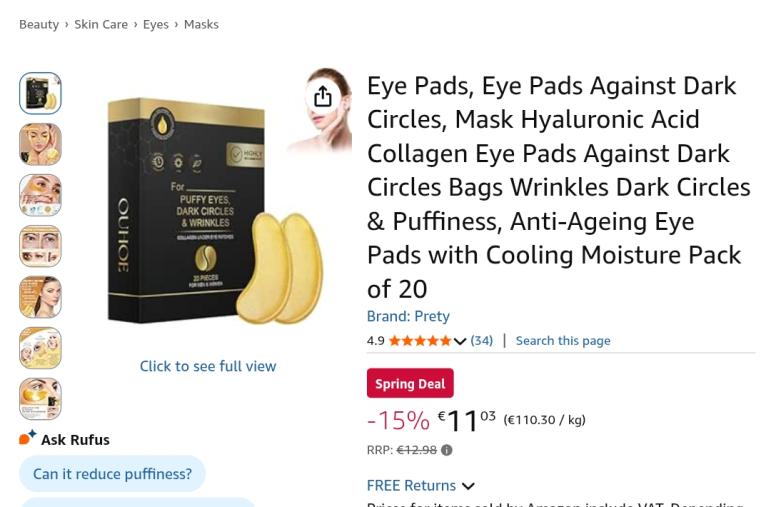Click the five-star rating icons
This screenshot has width=771, height=507.
[x=420, y=341]
